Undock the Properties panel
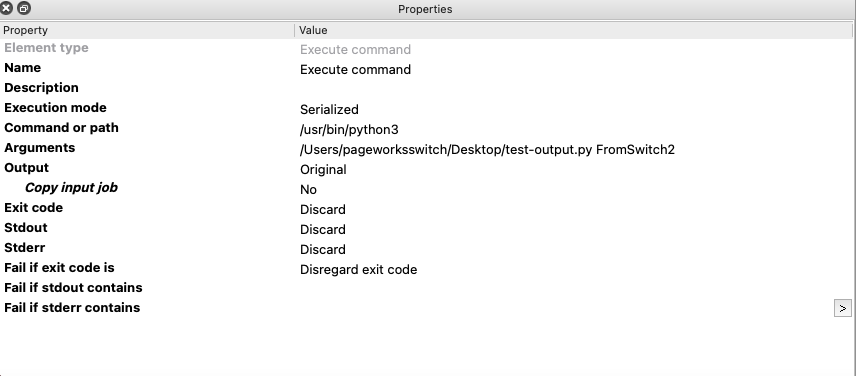Image resolution: width=856 pixels, height=376 pixels. pyautogui.click(x=24, y=8)
